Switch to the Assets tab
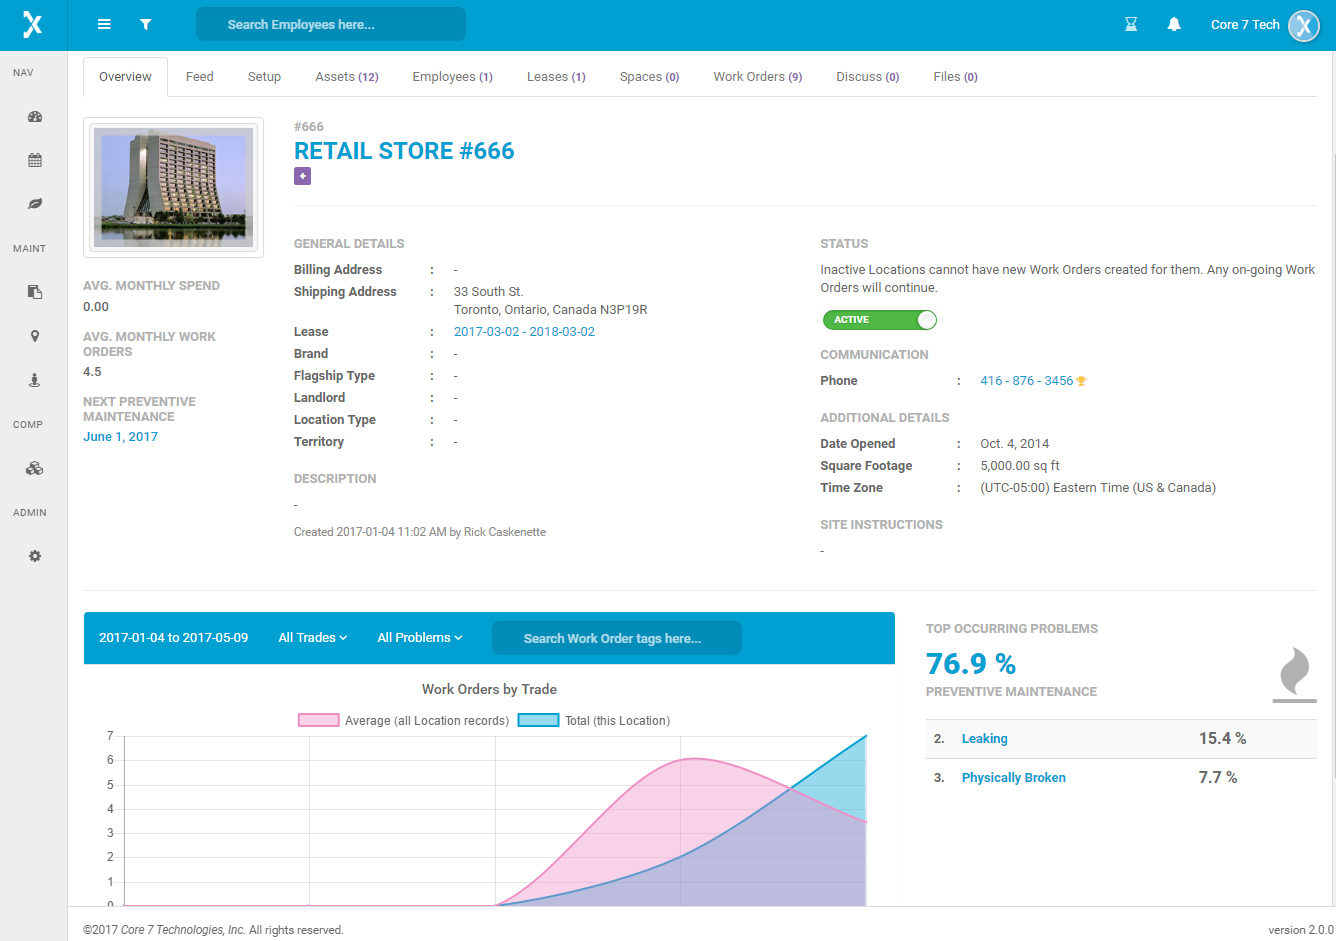This screenshot has height=941, width=1336. click(347, 77)
